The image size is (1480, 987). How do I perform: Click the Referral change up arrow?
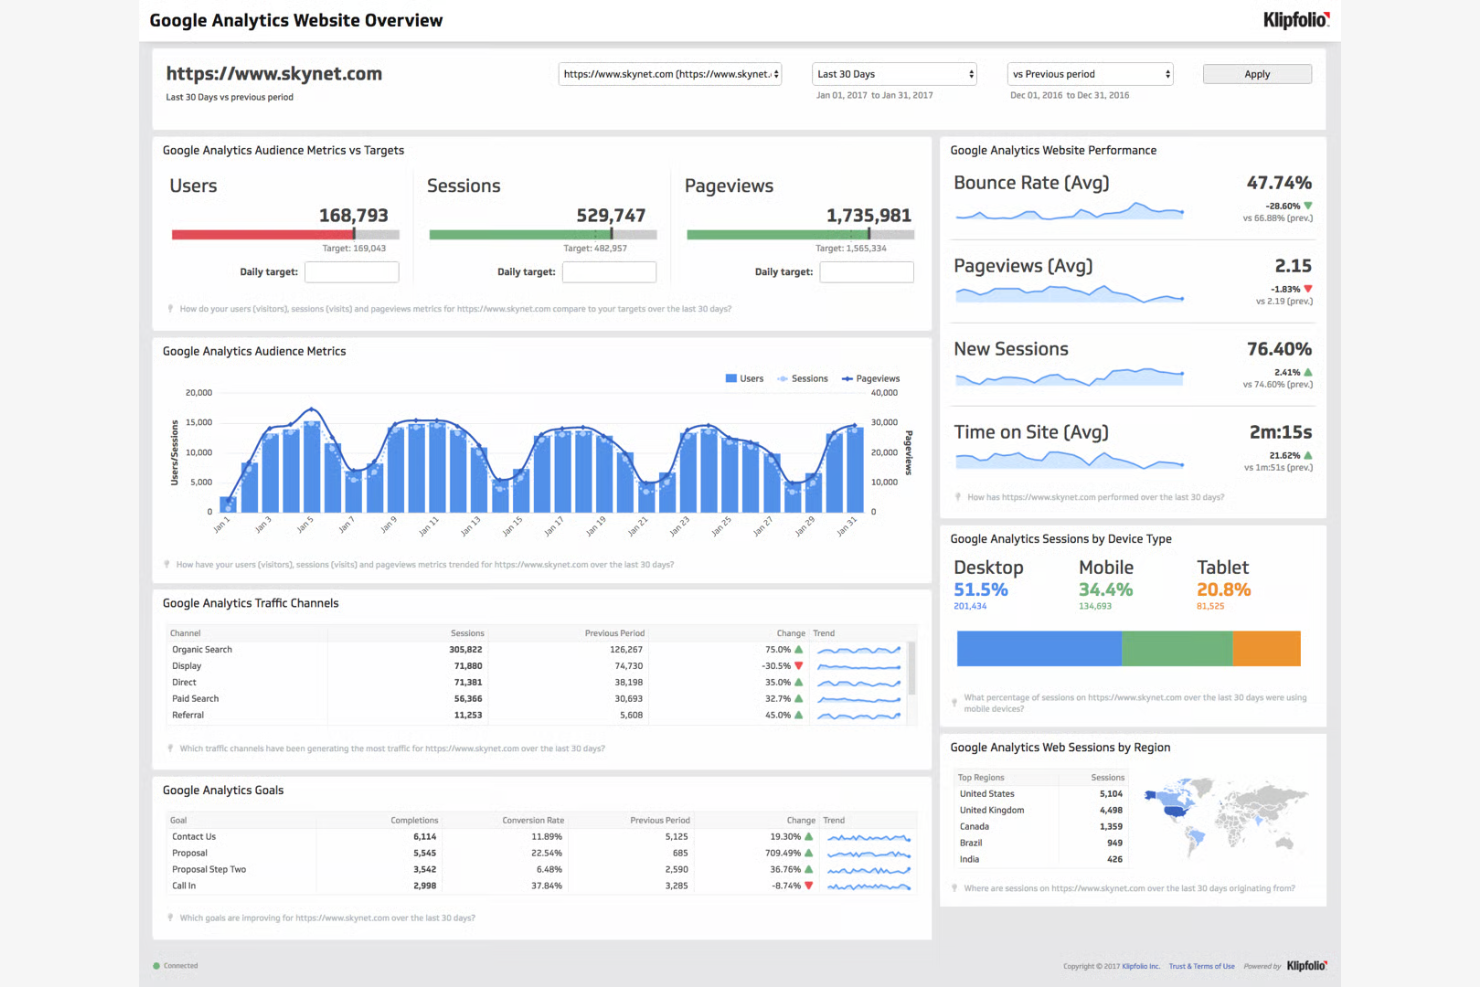(x=798, y=715)
